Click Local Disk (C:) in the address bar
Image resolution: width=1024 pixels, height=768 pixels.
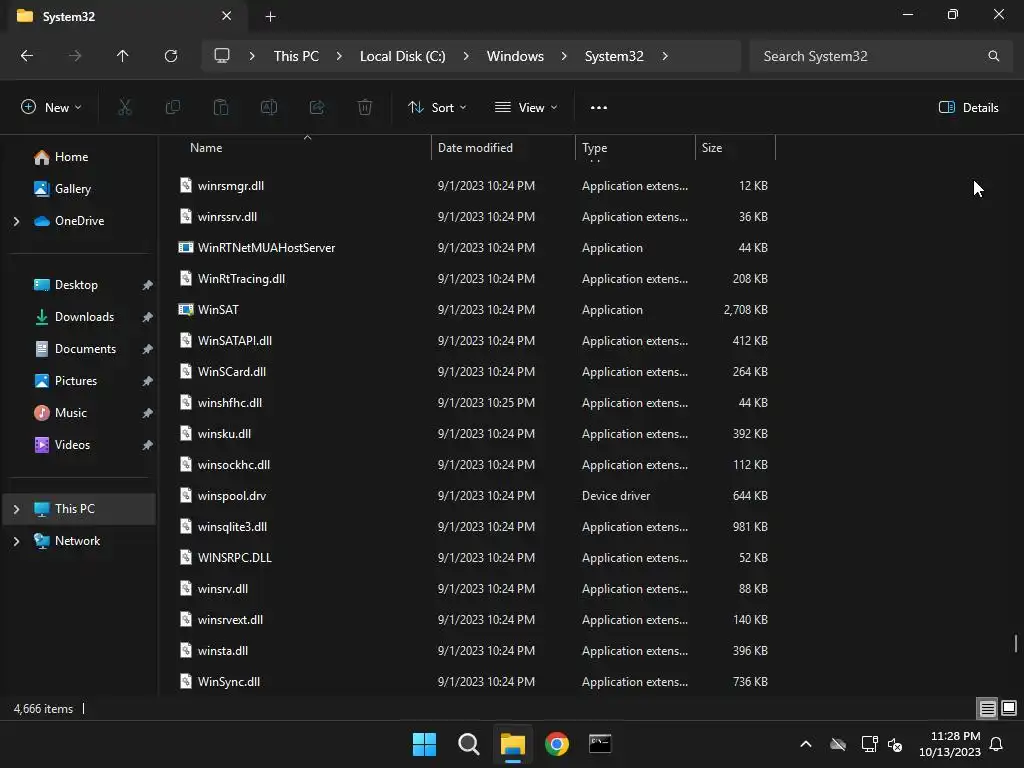point(402,56)
